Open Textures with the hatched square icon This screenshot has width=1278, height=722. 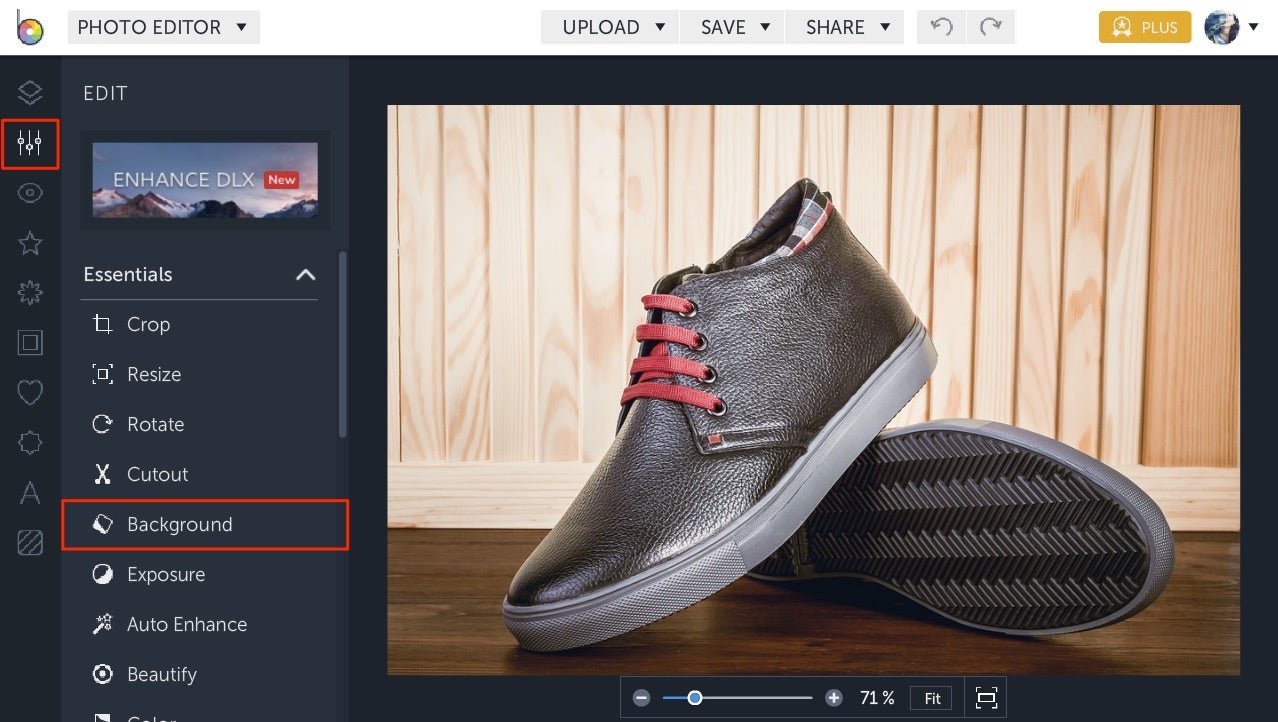click(29, 542)
